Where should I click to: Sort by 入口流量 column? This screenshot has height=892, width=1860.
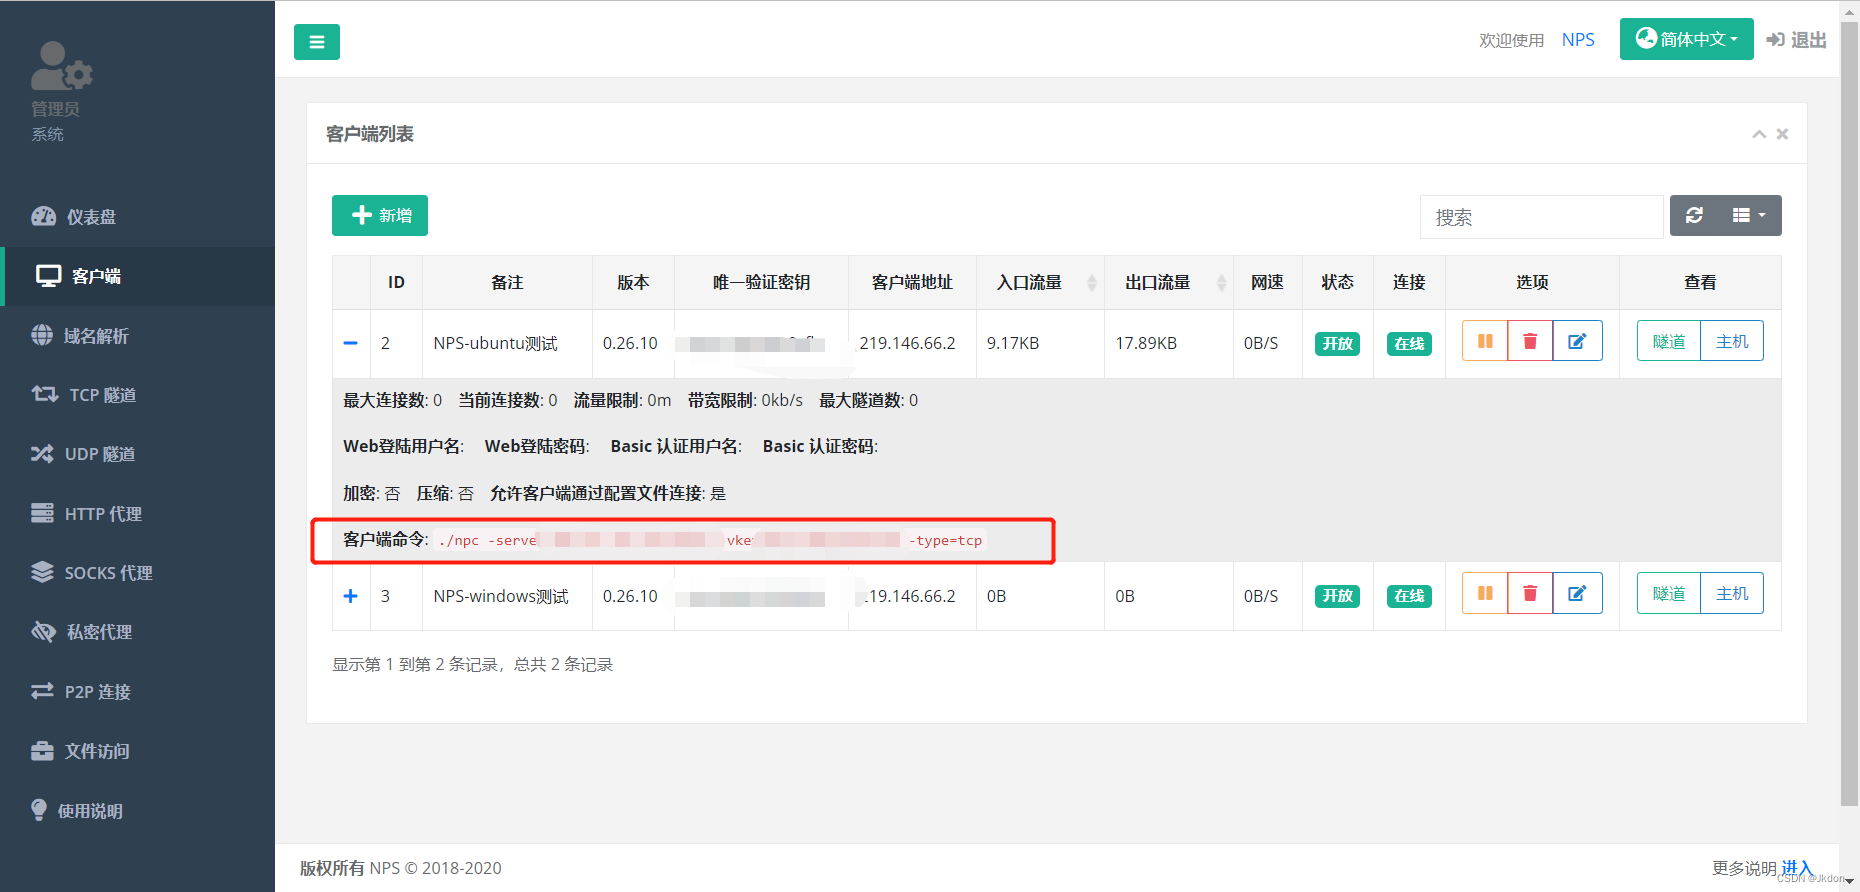click(x=1040, y=283)
